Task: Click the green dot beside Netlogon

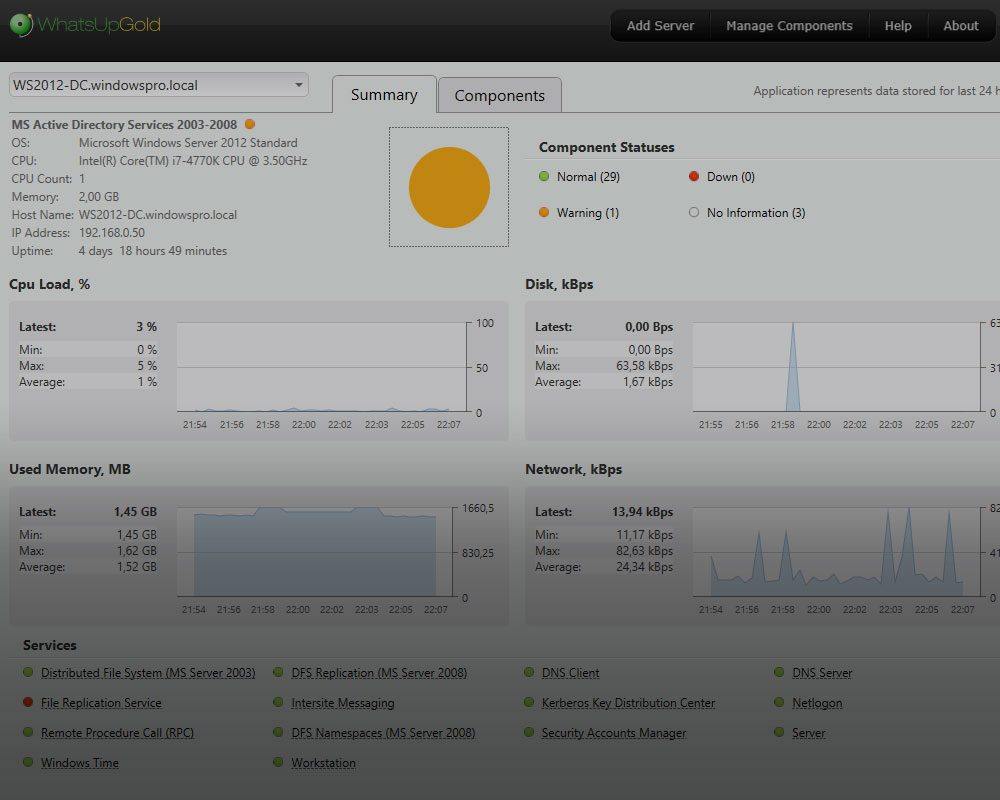Action: click(779, 702)
